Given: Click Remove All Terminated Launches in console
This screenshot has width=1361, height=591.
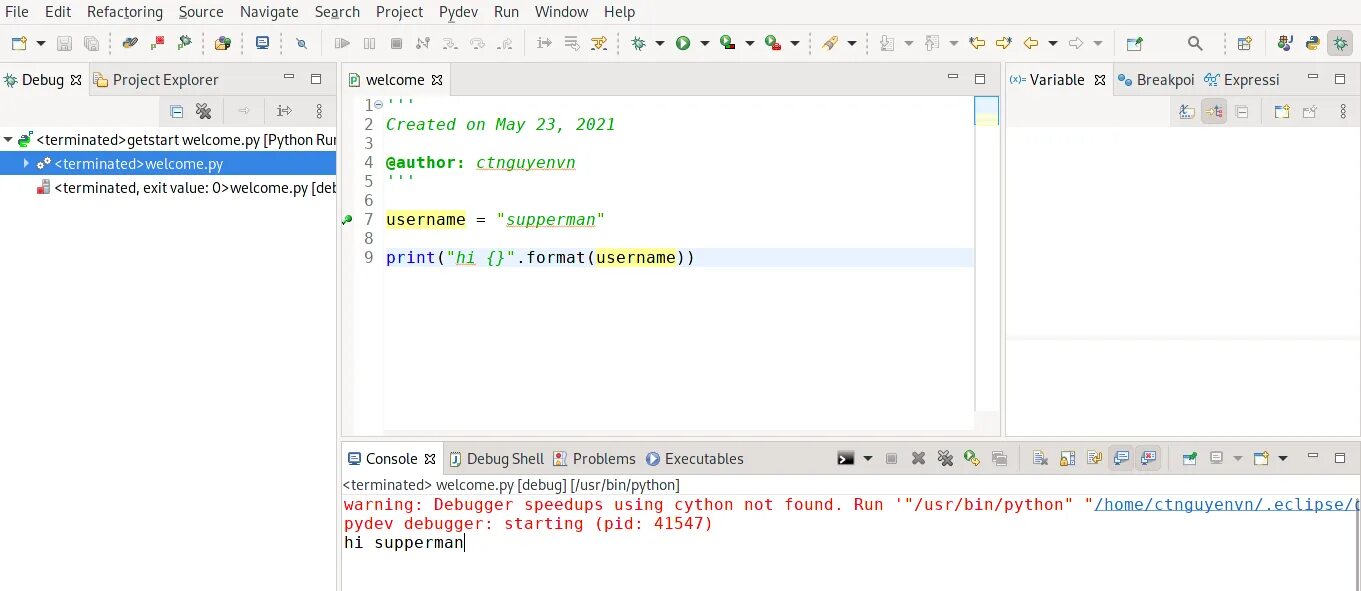Looking at the screenshot, I should click(x=945, y=459).
